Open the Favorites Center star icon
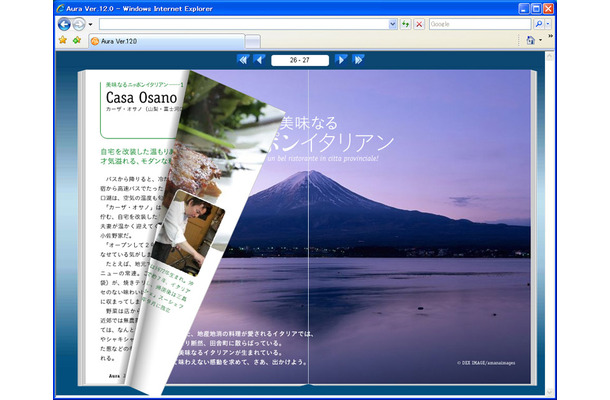 [x=63, y=40]
